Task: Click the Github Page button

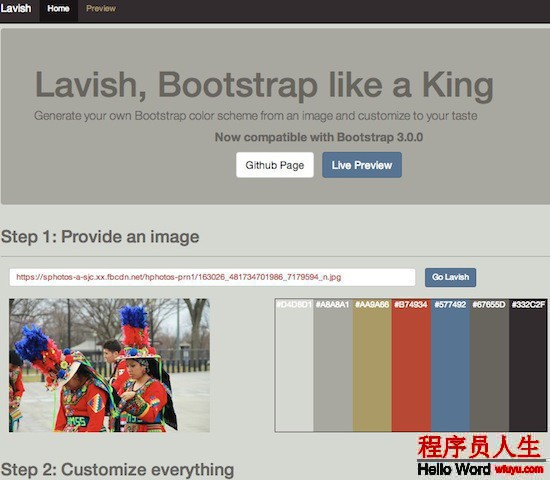Action: 275,165
